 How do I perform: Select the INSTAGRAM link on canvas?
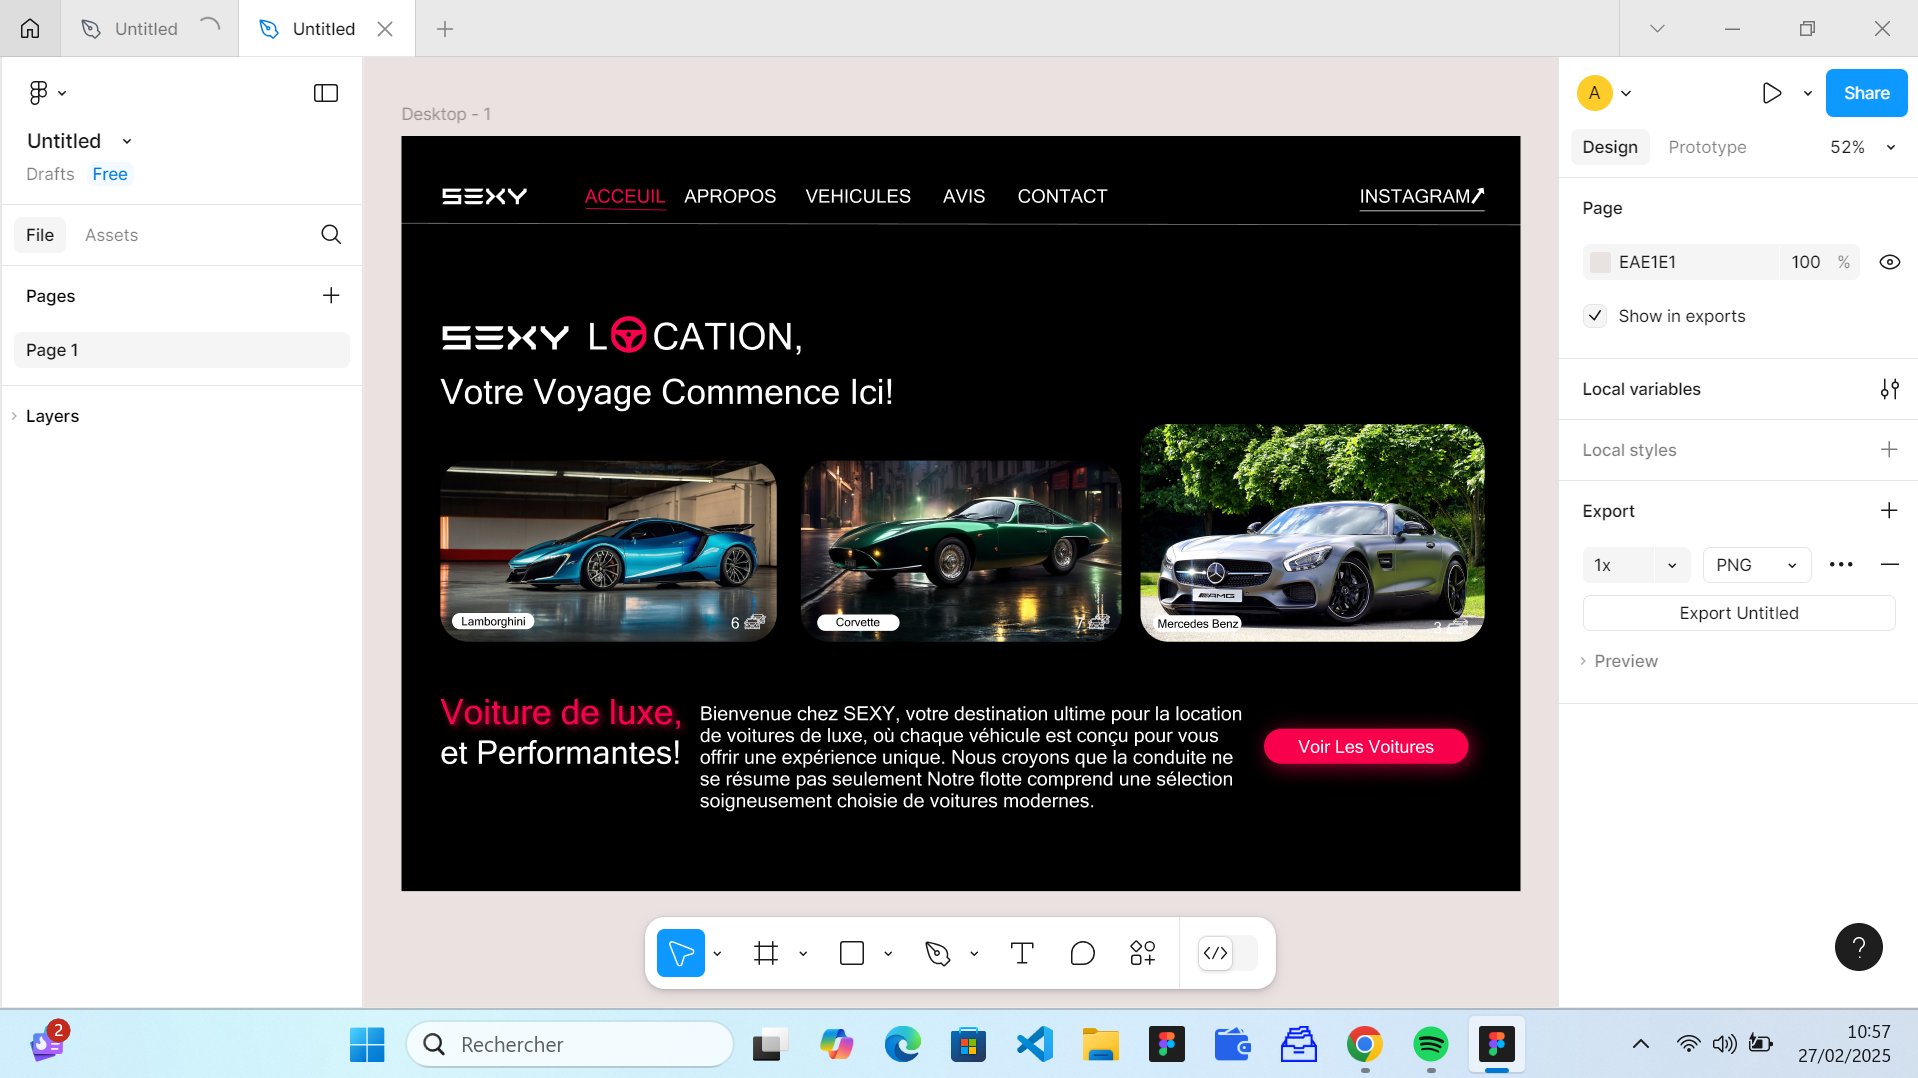tap(1421, 197)
